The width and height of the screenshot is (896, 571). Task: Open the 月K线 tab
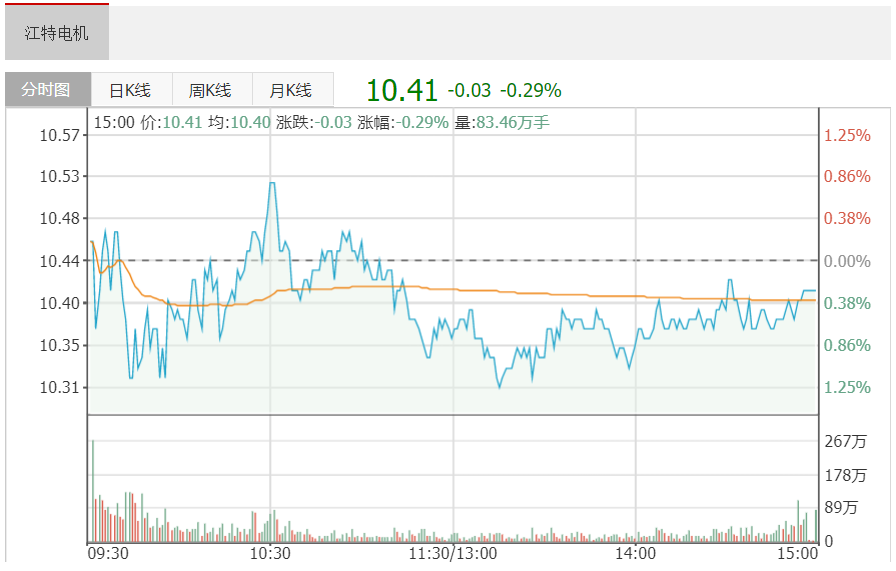point(291,90)
